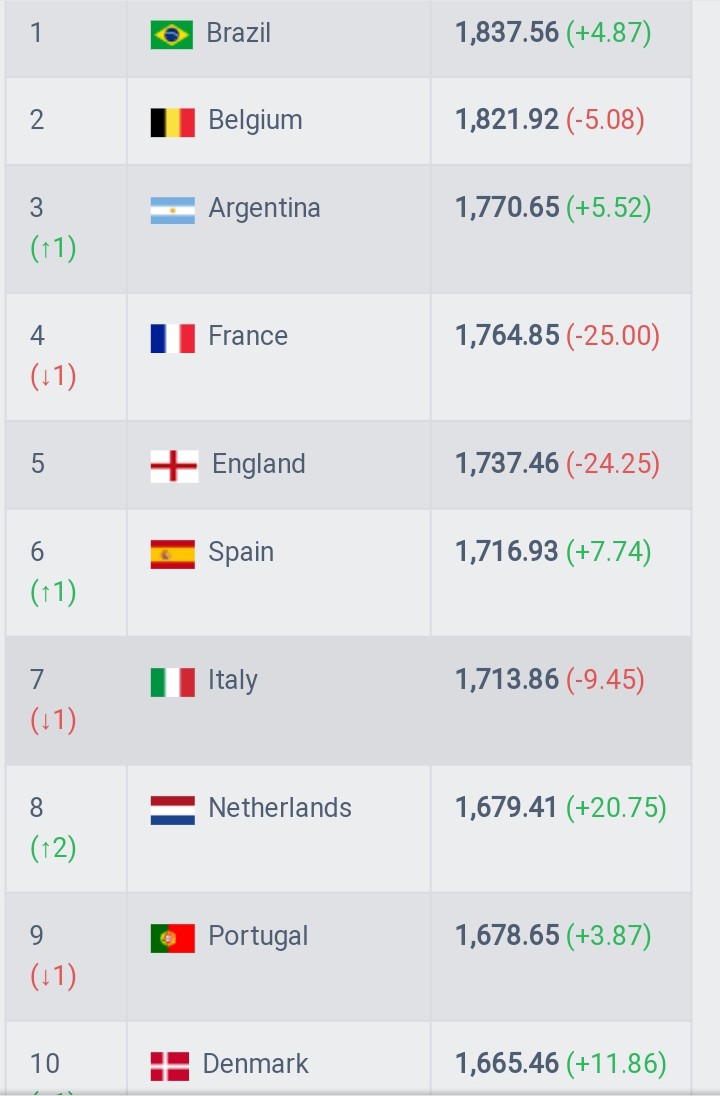This screenshot has height=1096, width=720.
Task: Select the England country name
Action: tap(259, 464)
